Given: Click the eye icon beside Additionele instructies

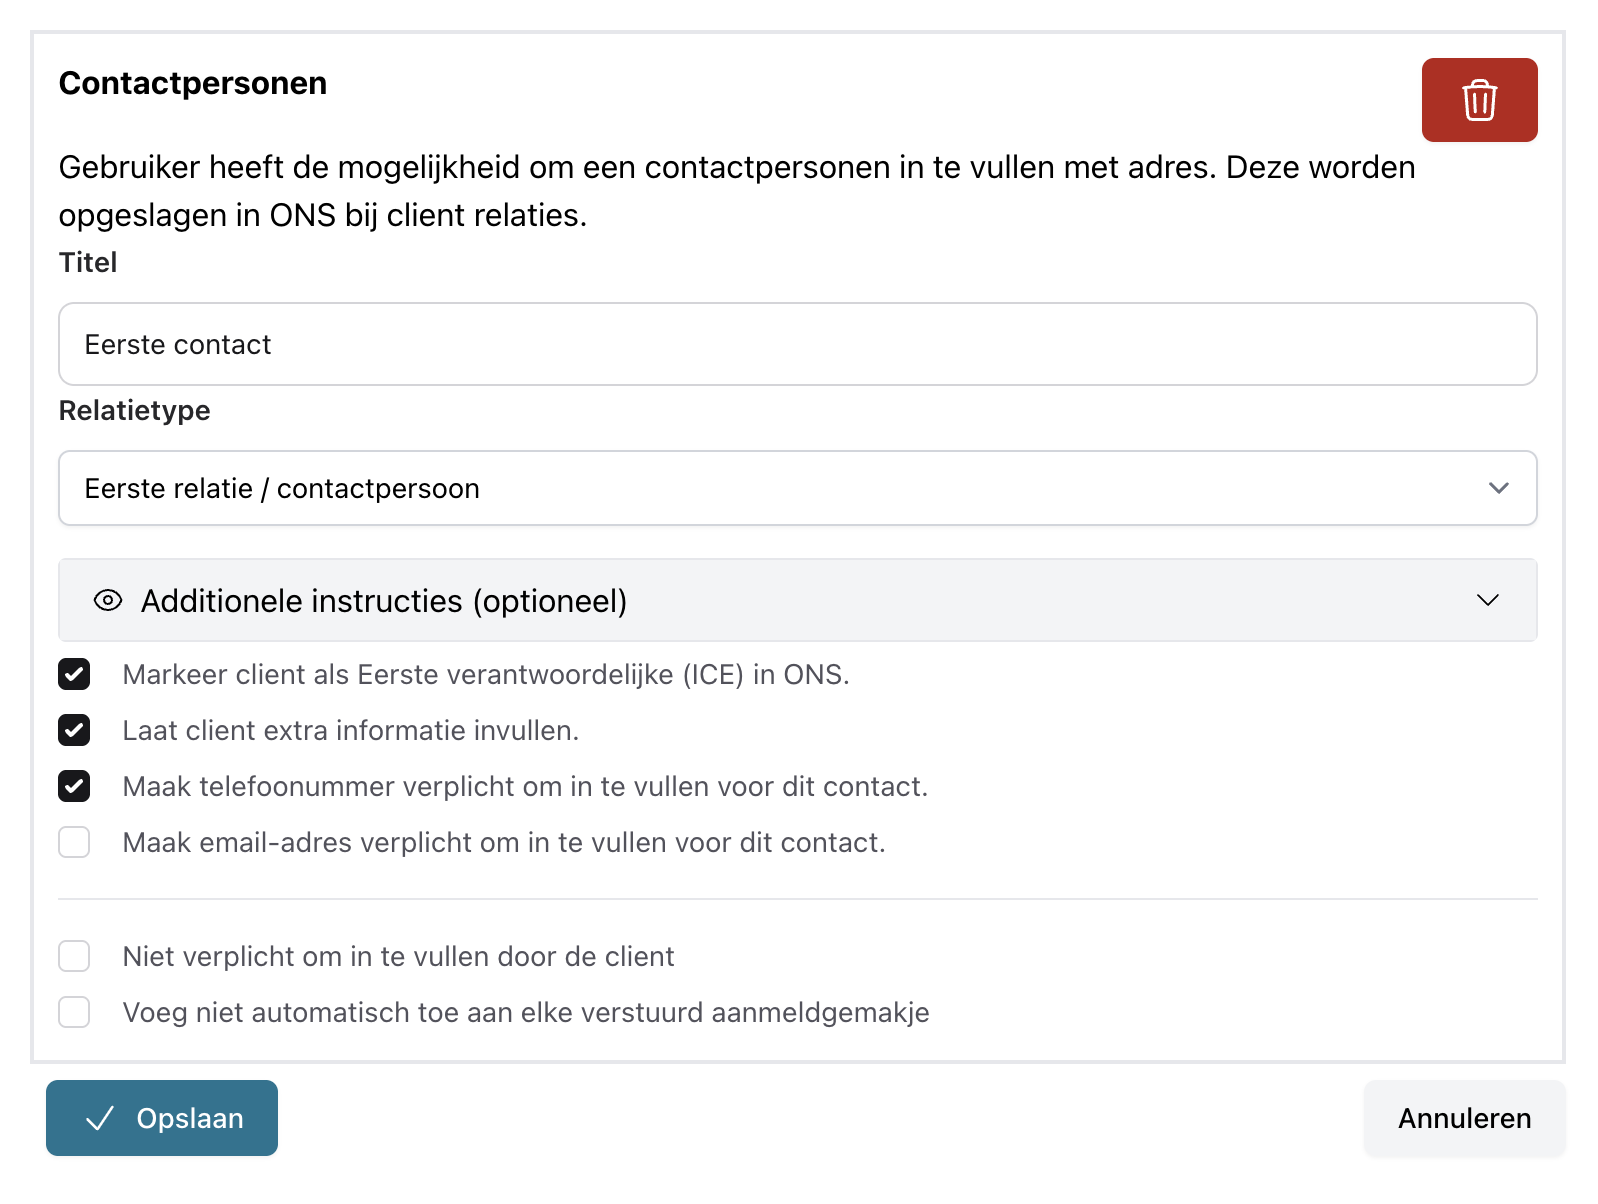Looking at the screenshot, I should tap(108, 600).
